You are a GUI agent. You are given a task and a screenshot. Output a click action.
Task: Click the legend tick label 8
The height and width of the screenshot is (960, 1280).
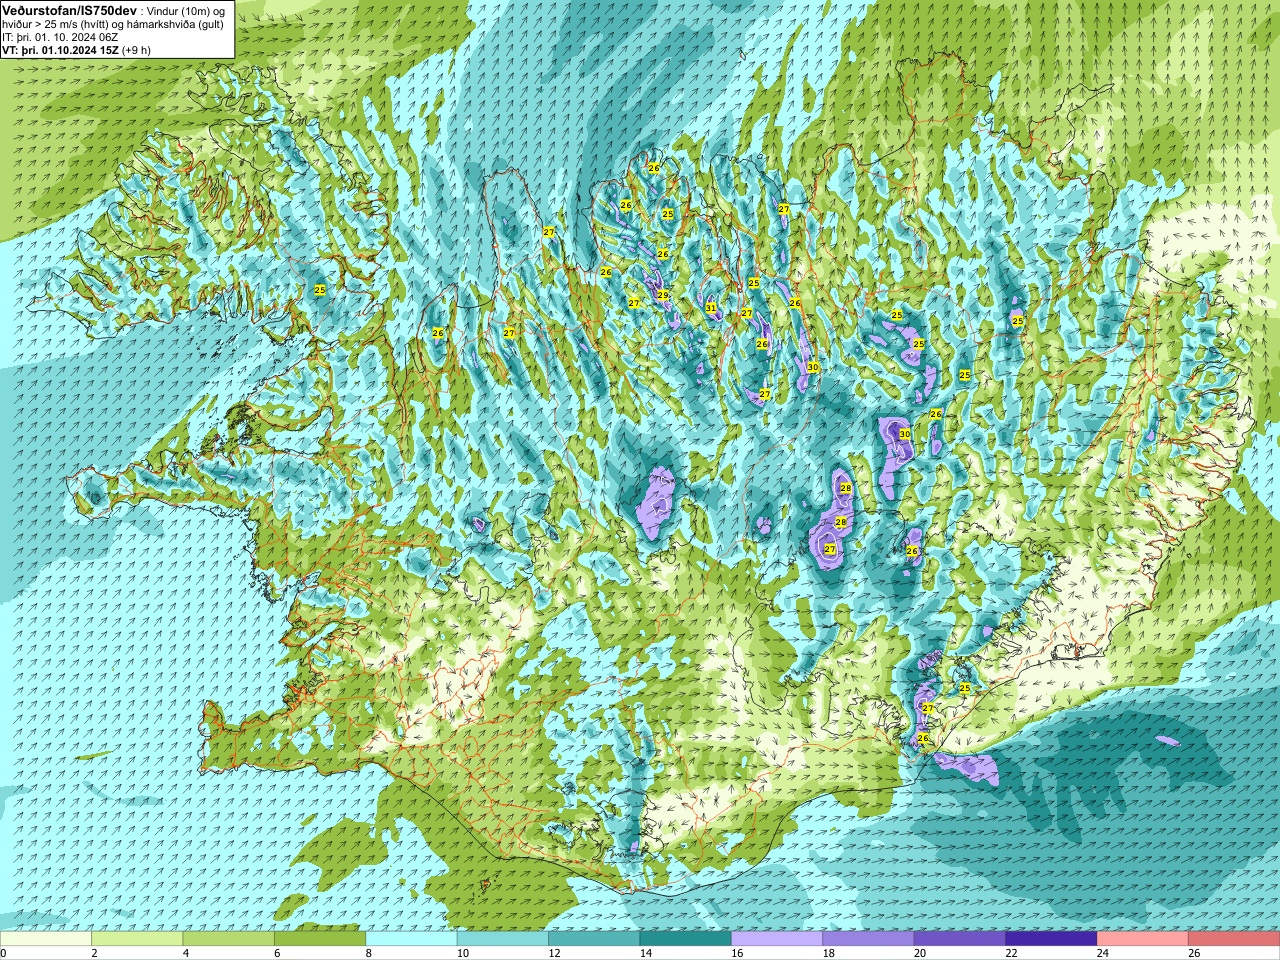point(369,953)
